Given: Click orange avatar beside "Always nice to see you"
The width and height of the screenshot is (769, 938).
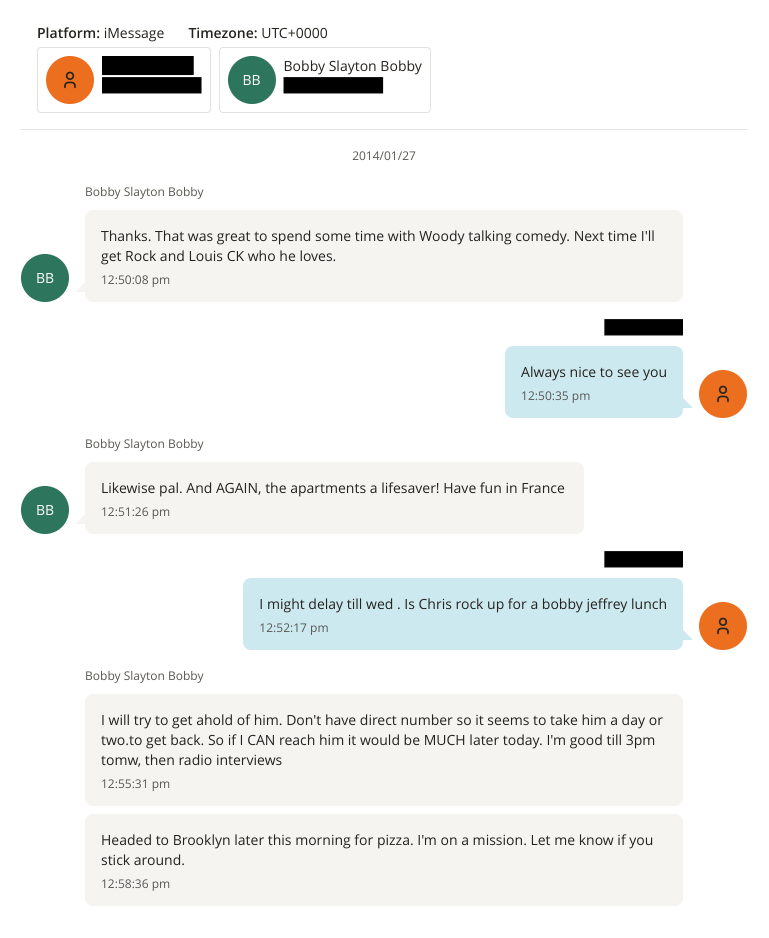Looking at the screenshot, I should coord(723,394).
